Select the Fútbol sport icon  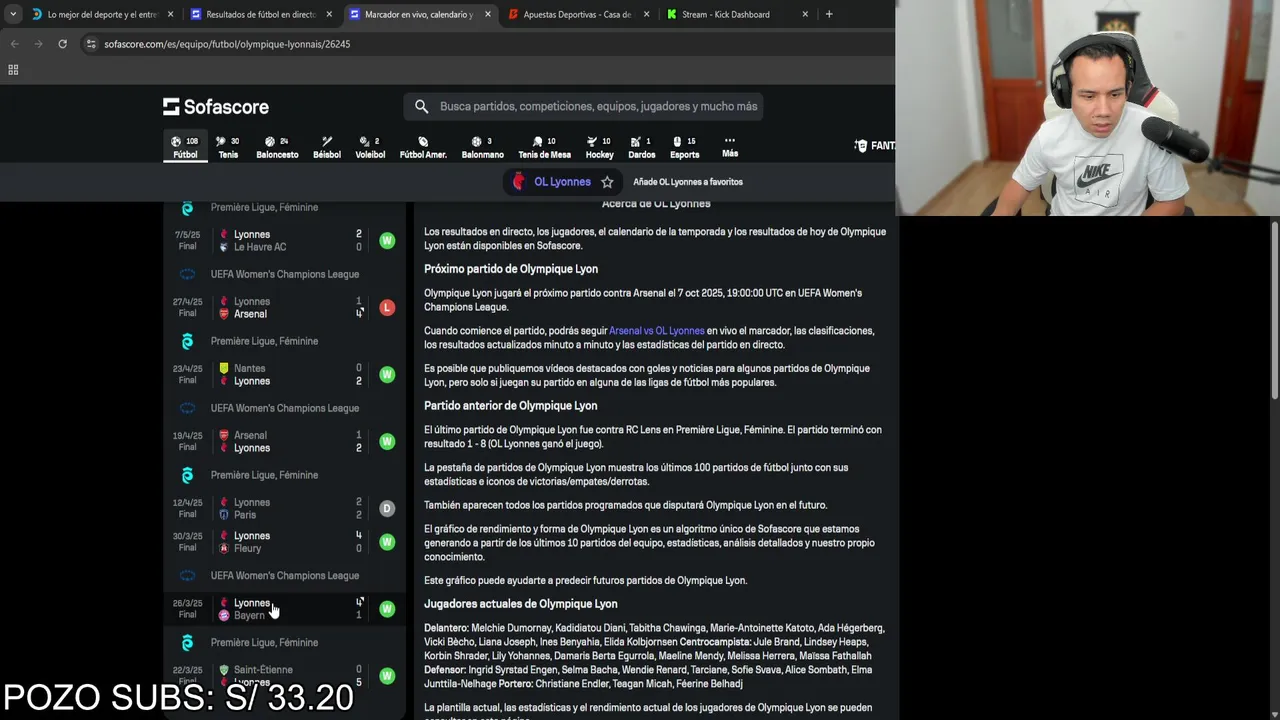185,147
